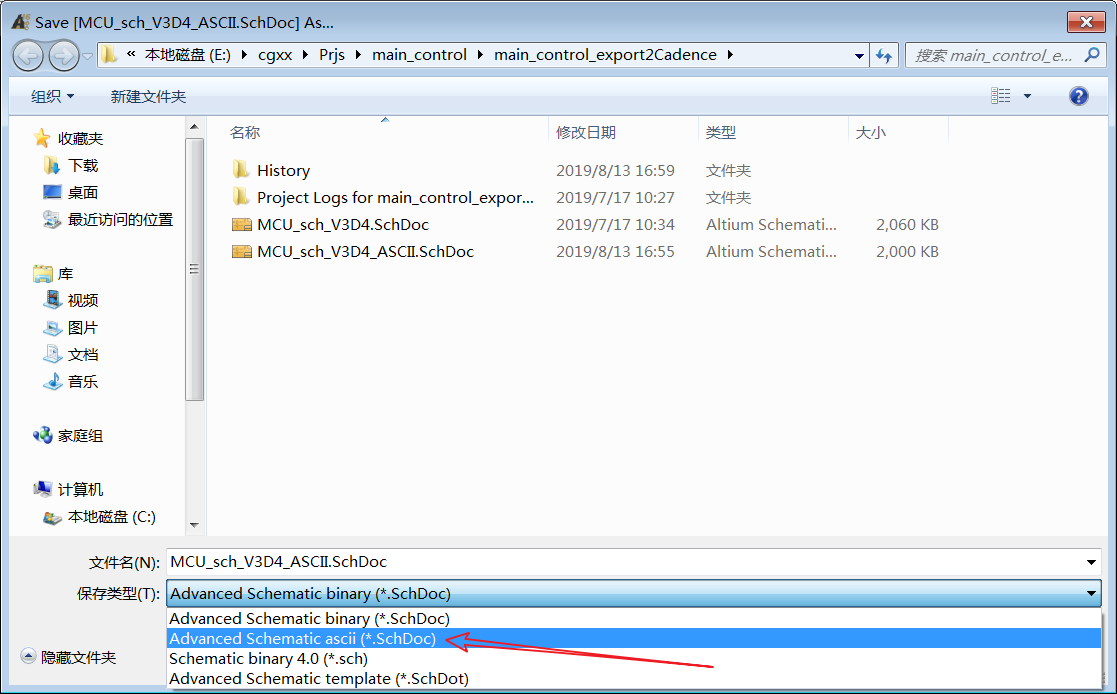The image size is (1117, 694).
Task: Click main_control_export2Cadence in address path
Action: click(x=606, y=55)
